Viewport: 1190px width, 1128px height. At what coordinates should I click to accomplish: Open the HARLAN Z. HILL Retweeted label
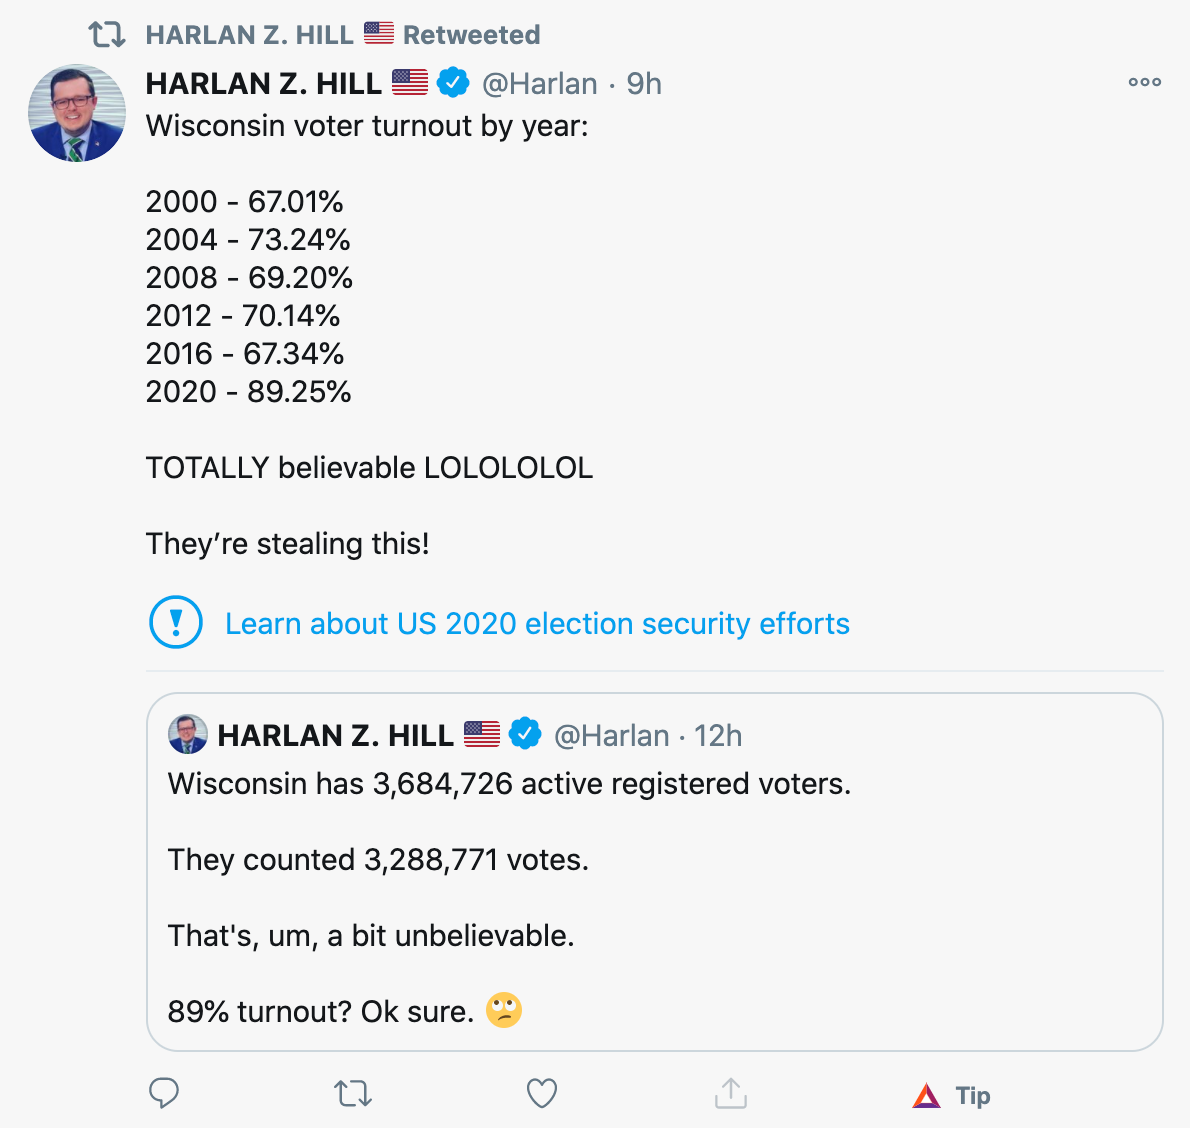(x=342, y=35)
